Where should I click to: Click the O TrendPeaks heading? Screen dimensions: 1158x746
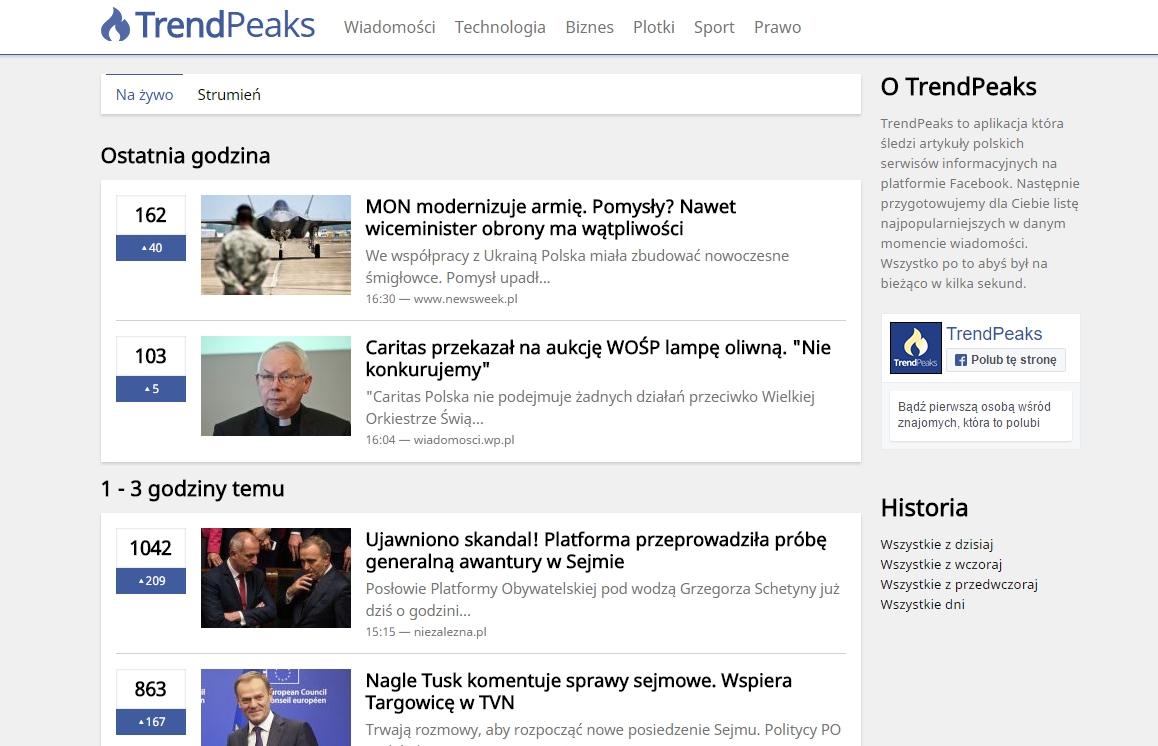point(959,87)
